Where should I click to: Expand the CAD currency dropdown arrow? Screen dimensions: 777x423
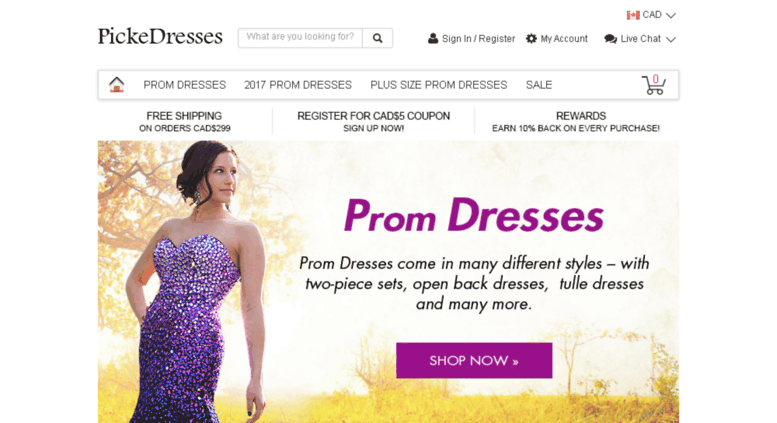pyautogui.click(x=670, y=16)
